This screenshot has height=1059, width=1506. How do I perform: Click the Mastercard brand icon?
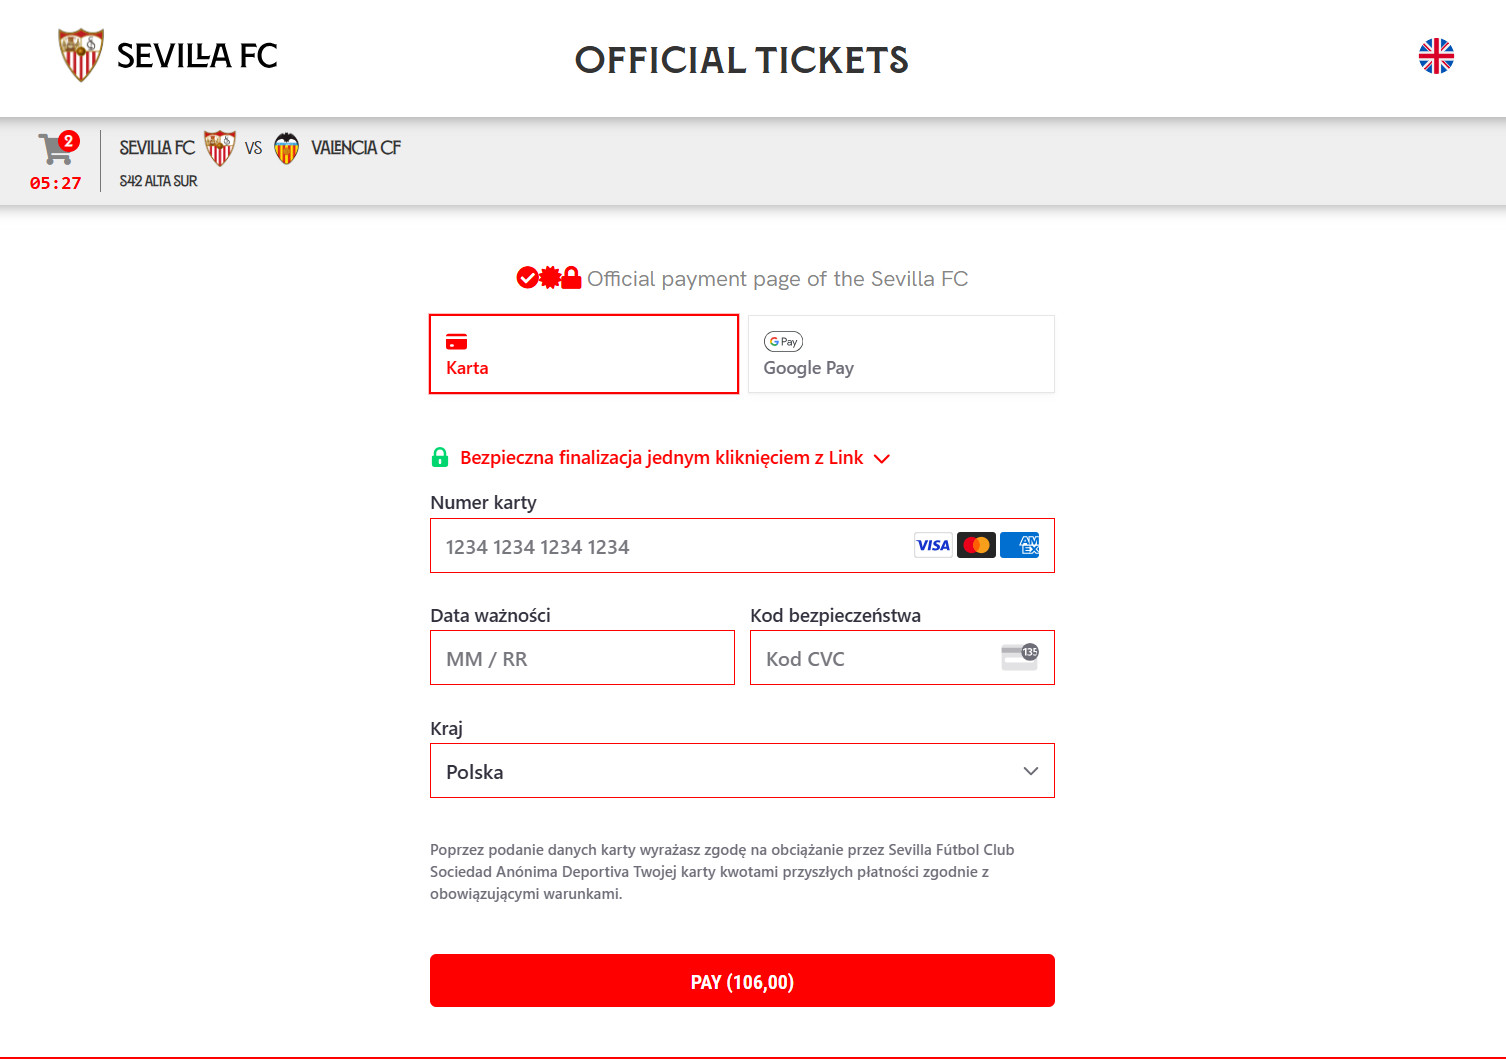[x=976, y=545]
